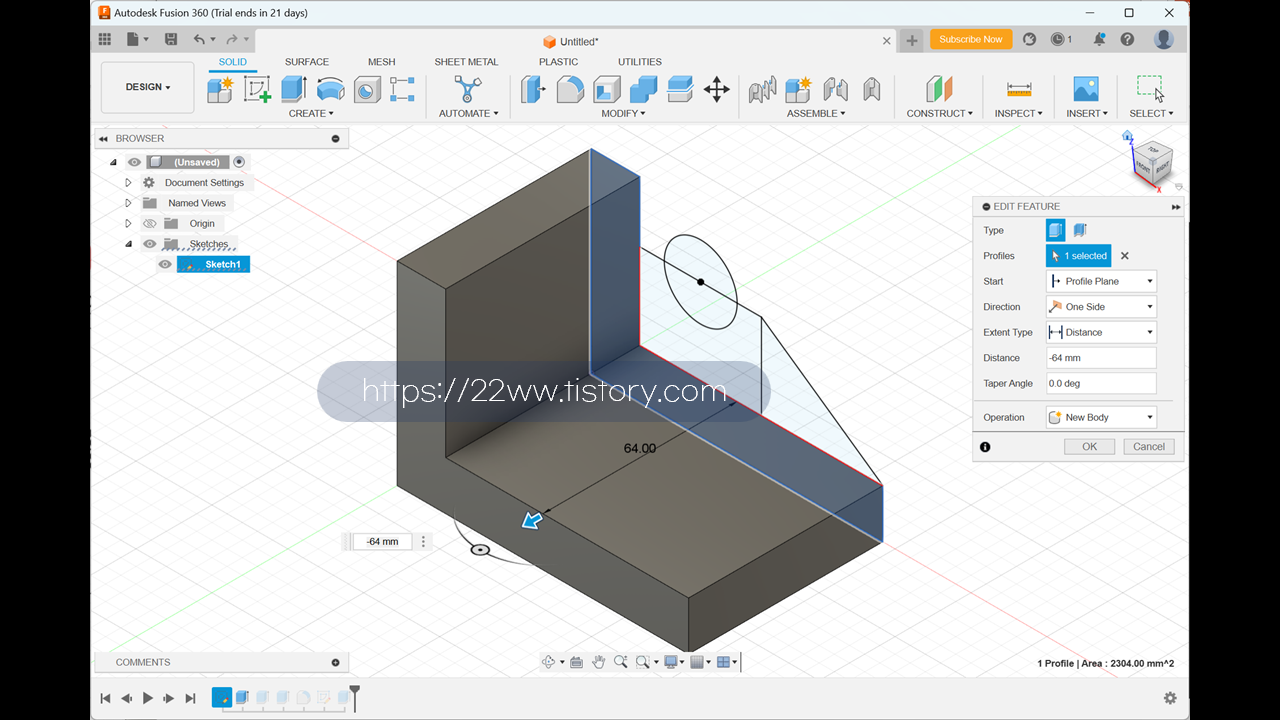Click the Offset Plane icon in Construct
The width and height of the screenshot is (1280, 720).
point(939,89)
